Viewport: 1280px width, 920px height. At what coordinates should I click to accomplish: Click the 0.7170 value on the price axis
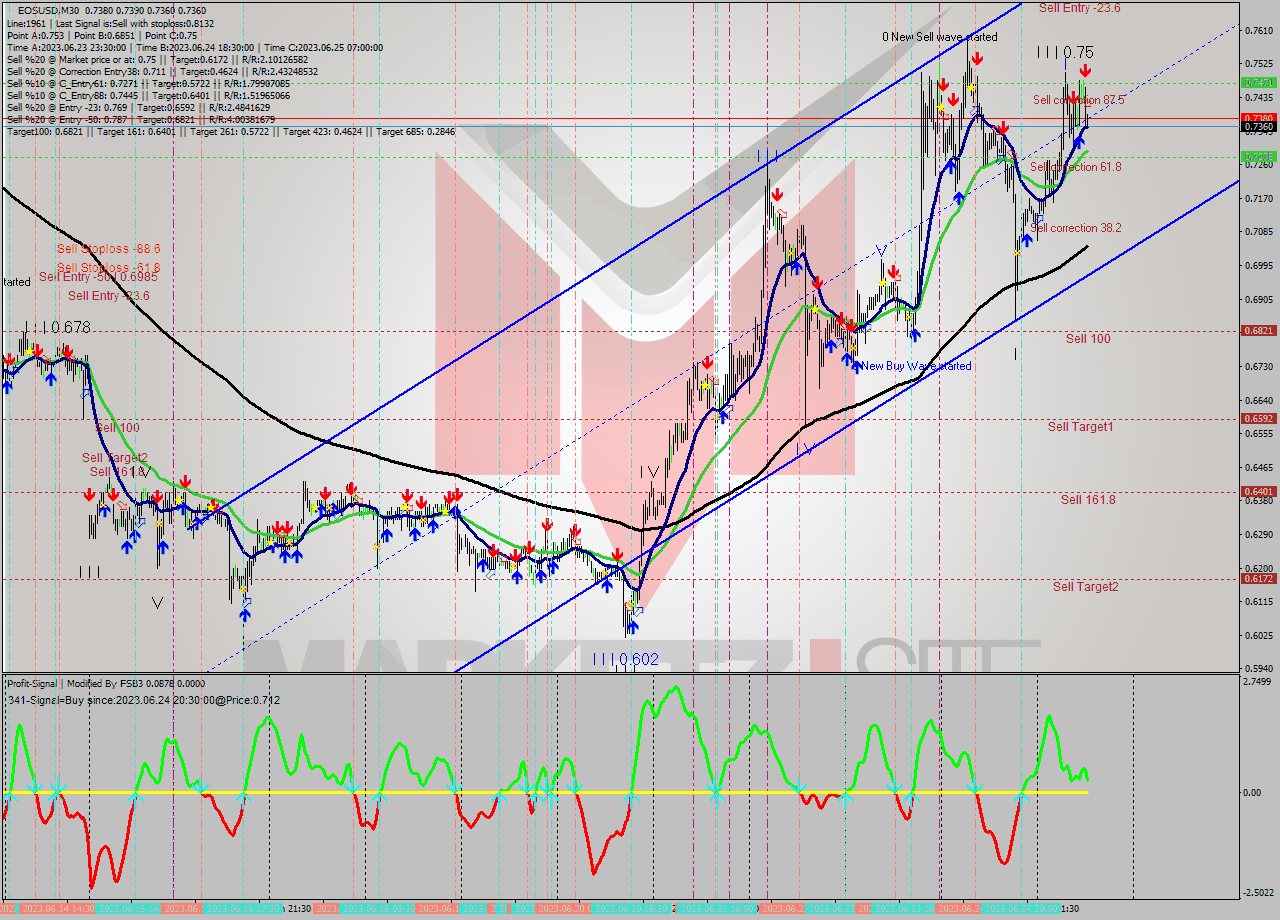click(x=1257, y=199)
